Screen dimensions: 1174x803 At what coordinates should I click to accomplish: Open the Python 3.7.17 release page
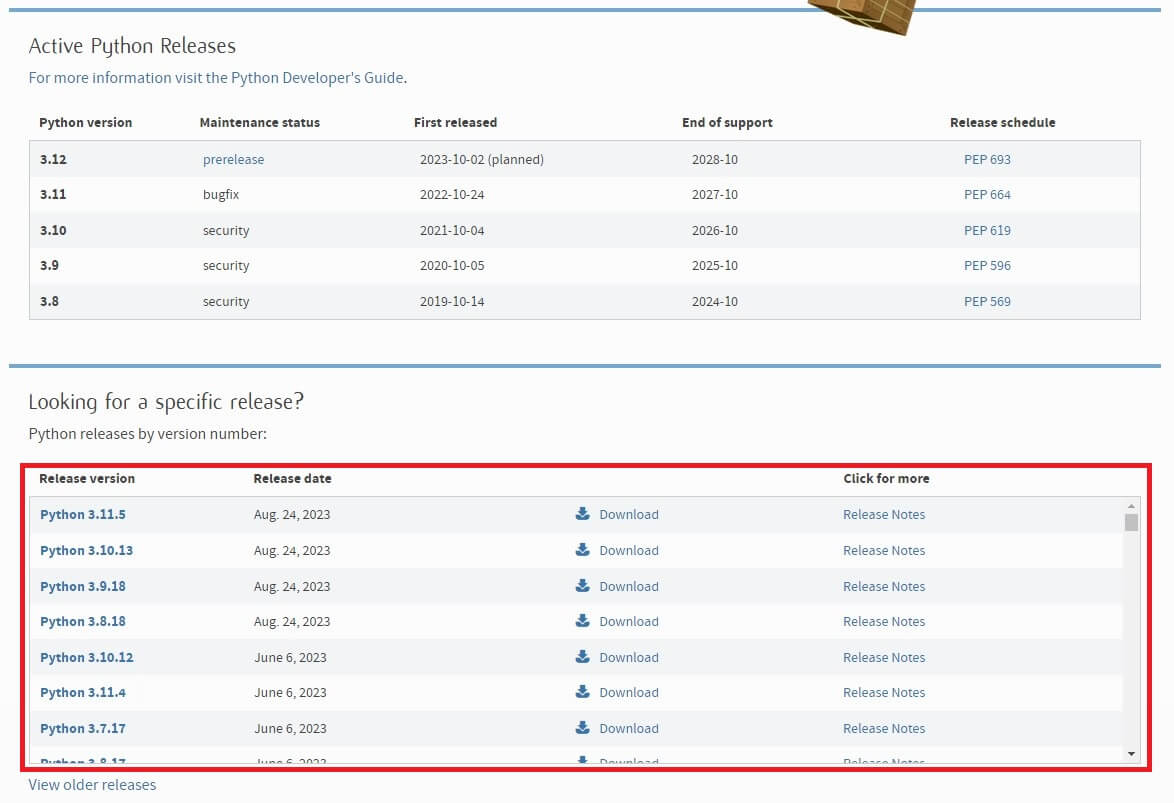82,729
